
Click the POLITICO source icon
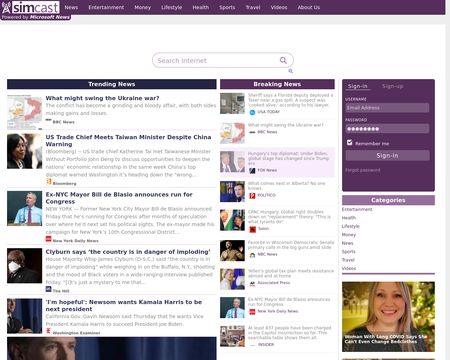(x=252, y=195)
